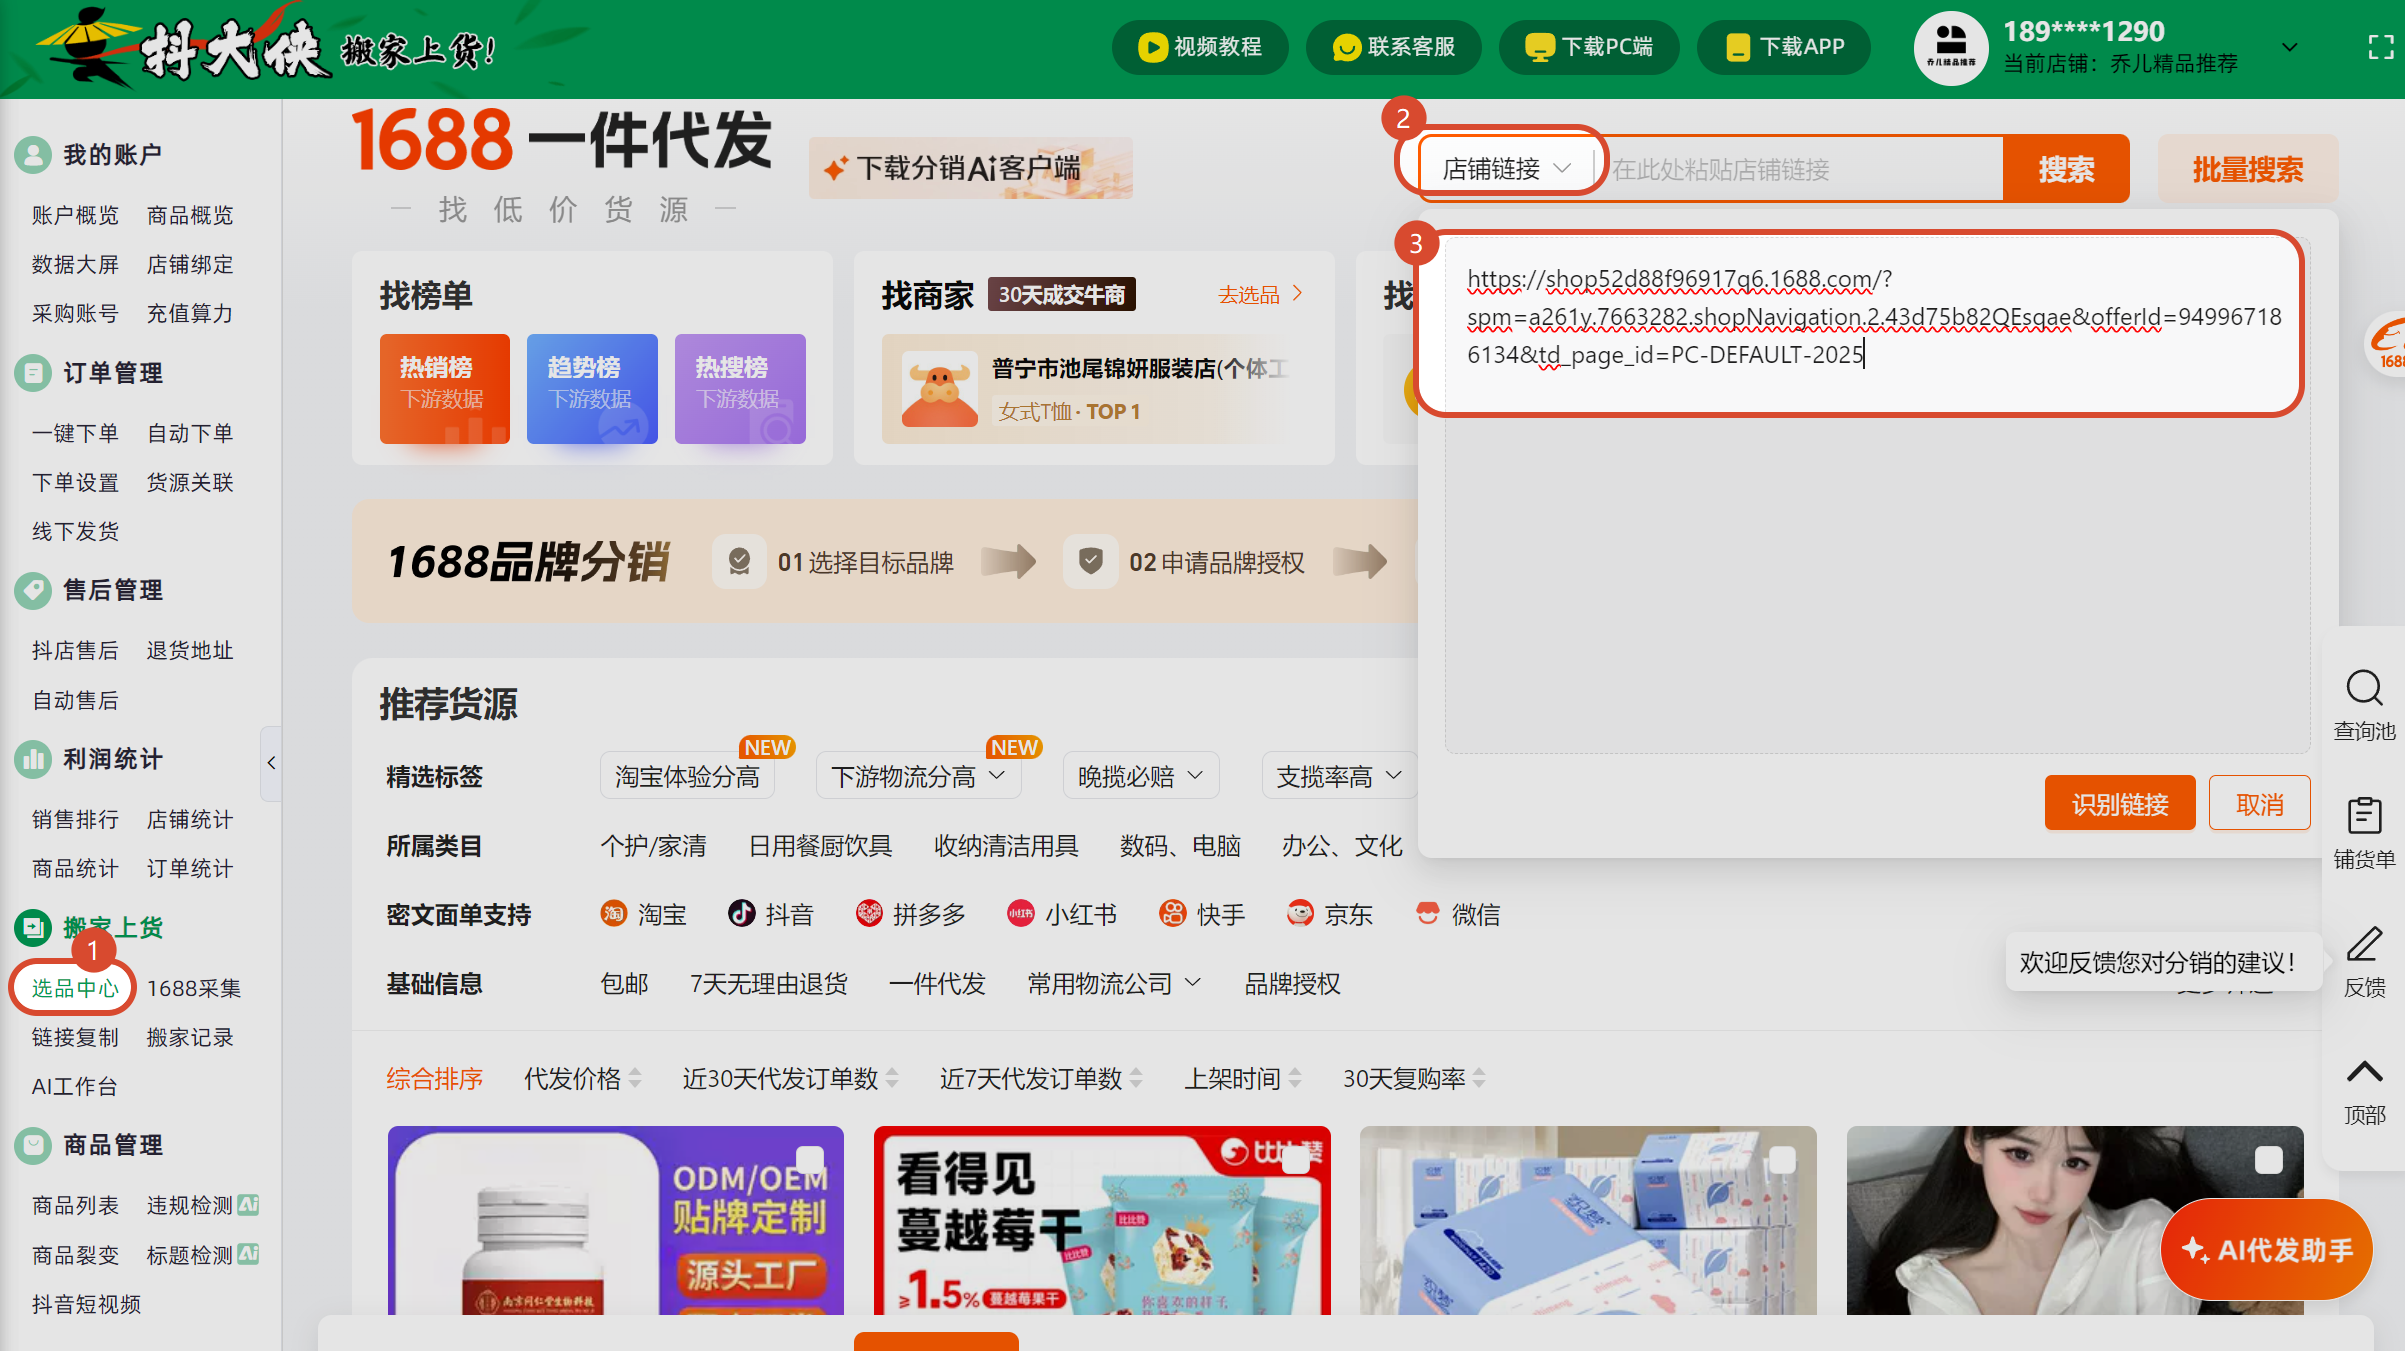
Task: Tick checkbox on tissue paper product card
Action: tap(1782, 1160)
